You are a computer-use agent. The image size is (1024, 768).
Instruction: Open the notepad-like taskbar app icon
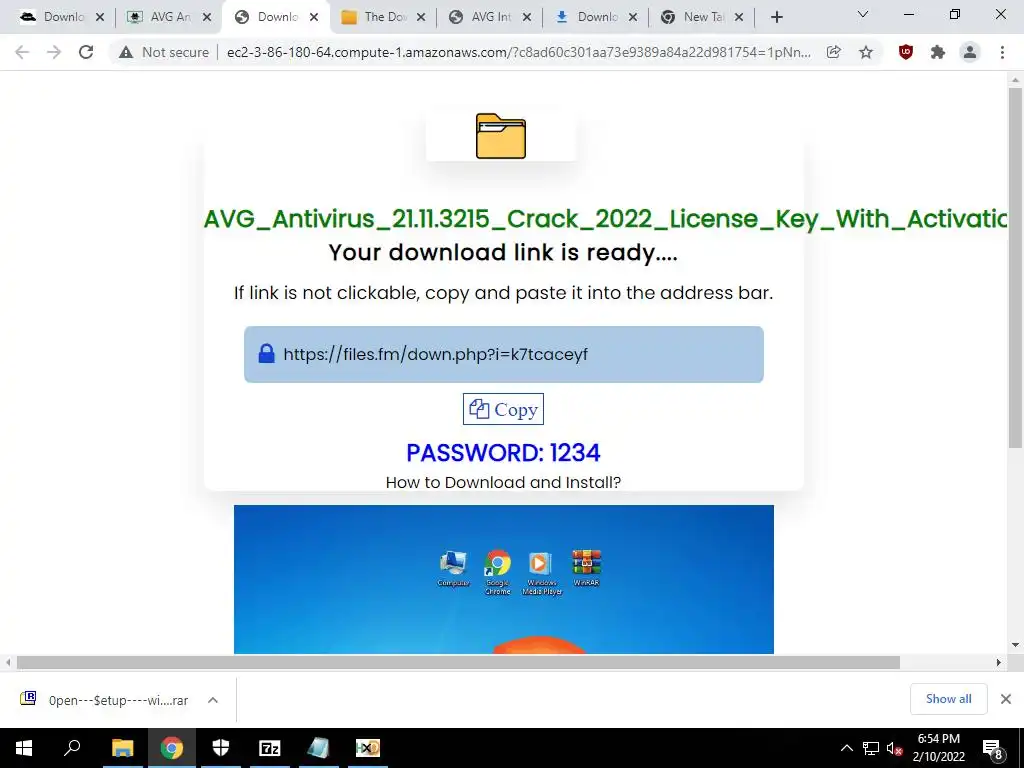tap(319, 748)
